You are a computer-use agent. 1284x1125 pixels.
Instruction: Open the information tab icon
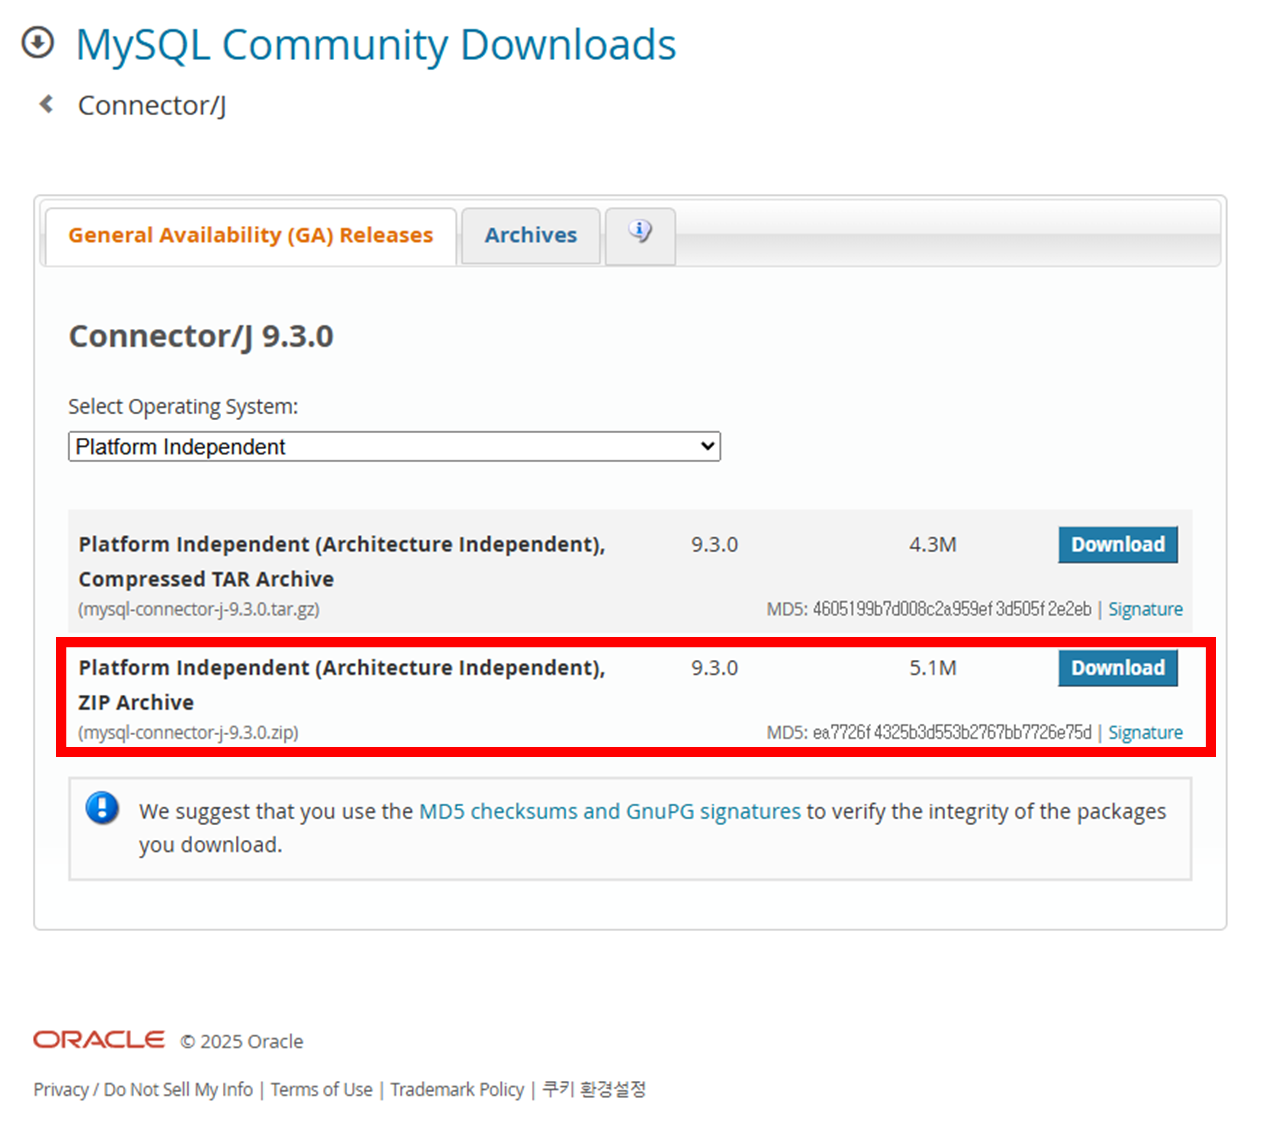coord(640,234)
